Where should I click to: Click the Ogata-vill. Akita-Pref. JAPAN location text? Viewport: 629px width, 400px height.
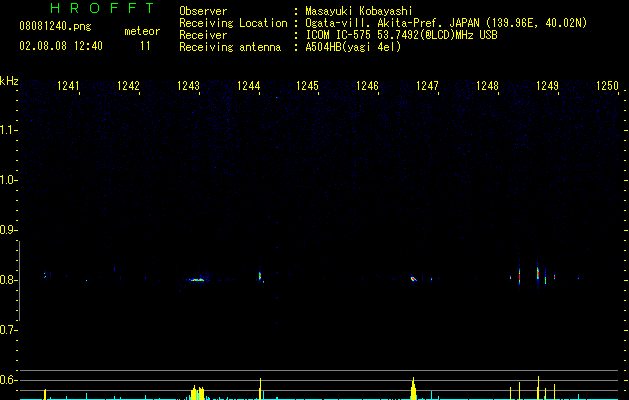[x=446, y=23]
